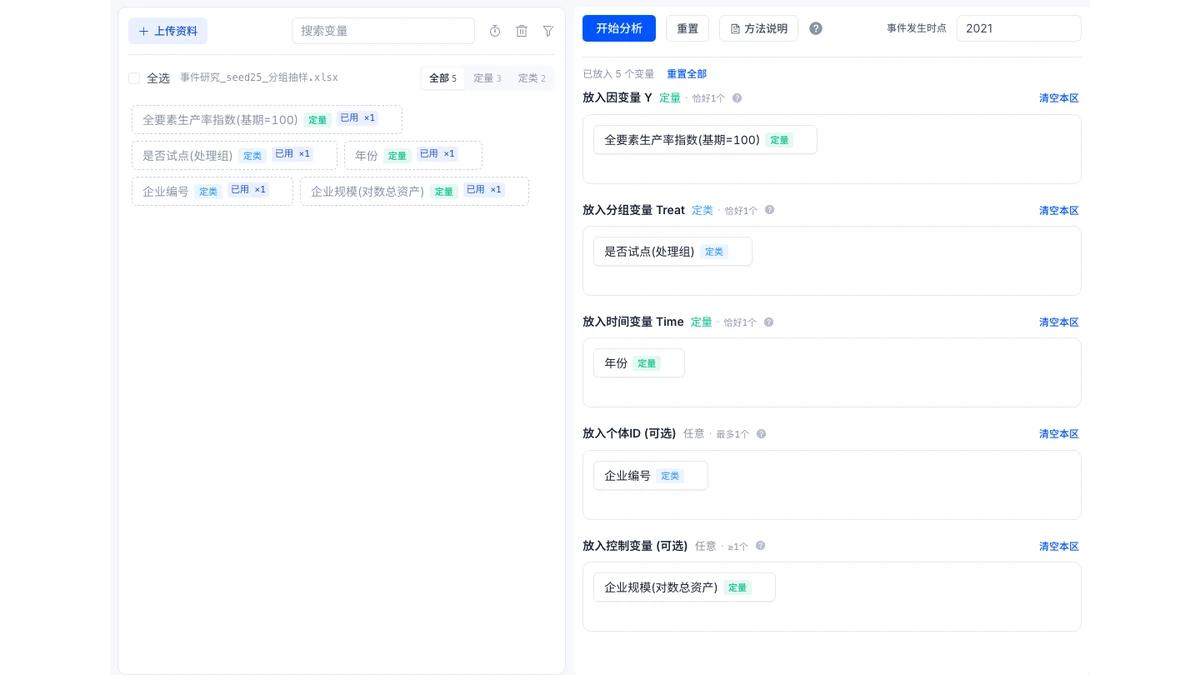1200x675 pixels.
Task: Select 企业编号 variable in left list
Action: click(212, 191)
